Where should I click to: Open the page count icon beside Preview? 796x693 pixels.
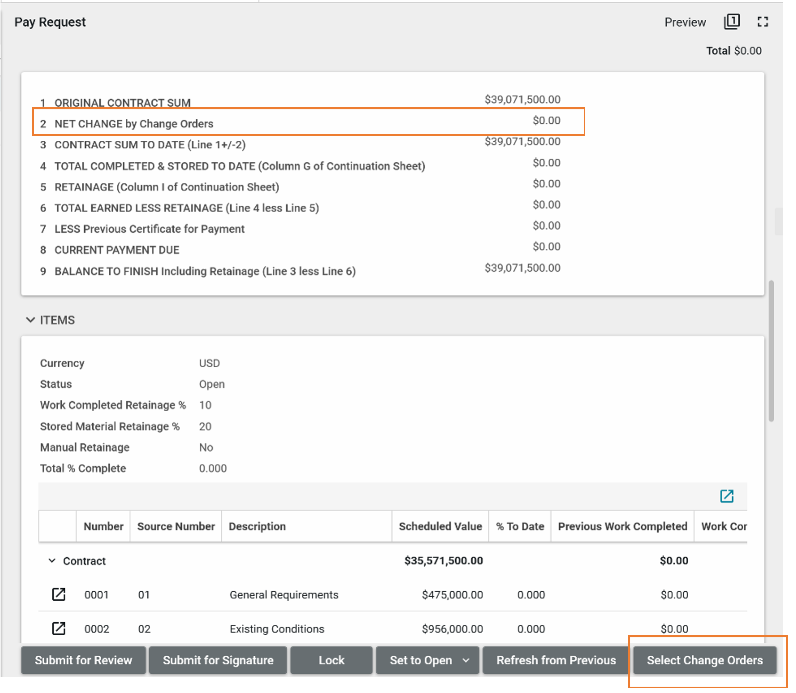(x=732, y=22)
